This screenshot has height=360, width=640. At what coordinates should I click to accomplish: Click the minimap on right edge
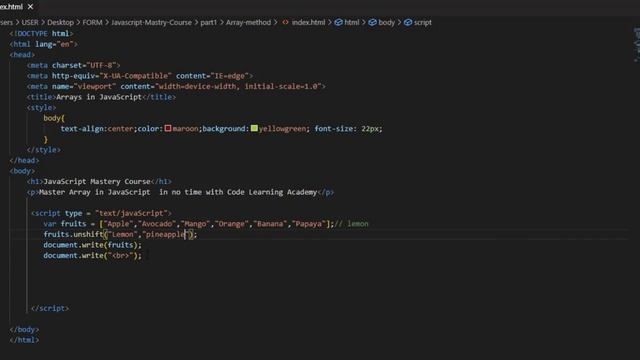click(636, 45)
